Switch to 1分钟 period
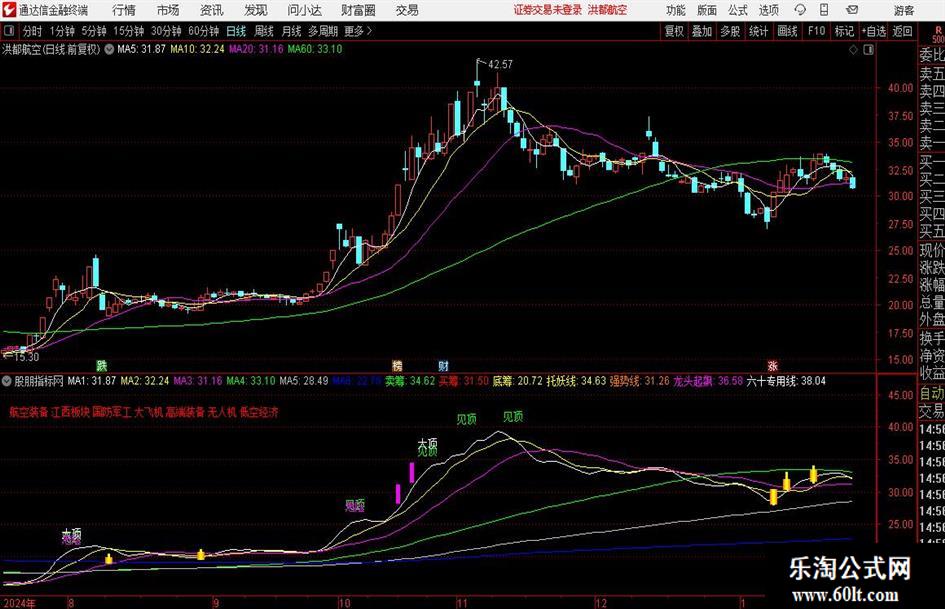The height and width of the screenshot is (609, 945). click(x=61, y=31)
